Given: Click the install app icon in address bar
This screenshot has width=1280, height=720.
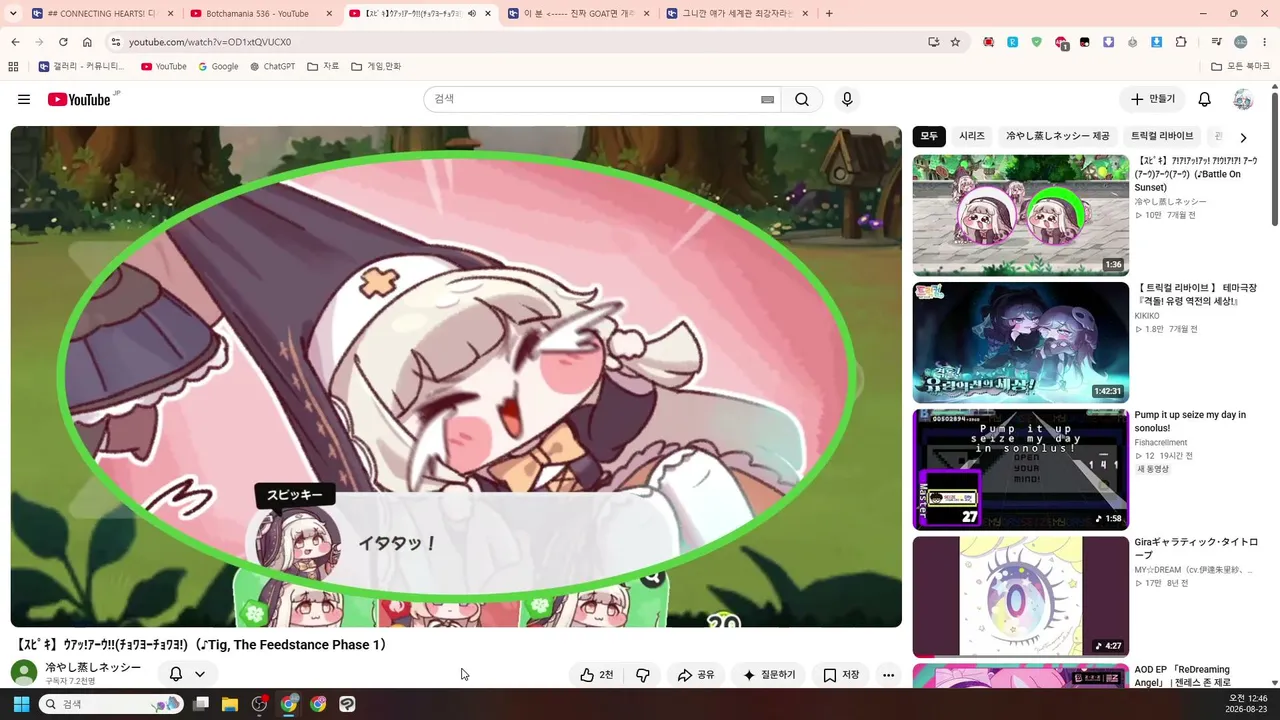Looking at the screenshot, I should point(933,42).
